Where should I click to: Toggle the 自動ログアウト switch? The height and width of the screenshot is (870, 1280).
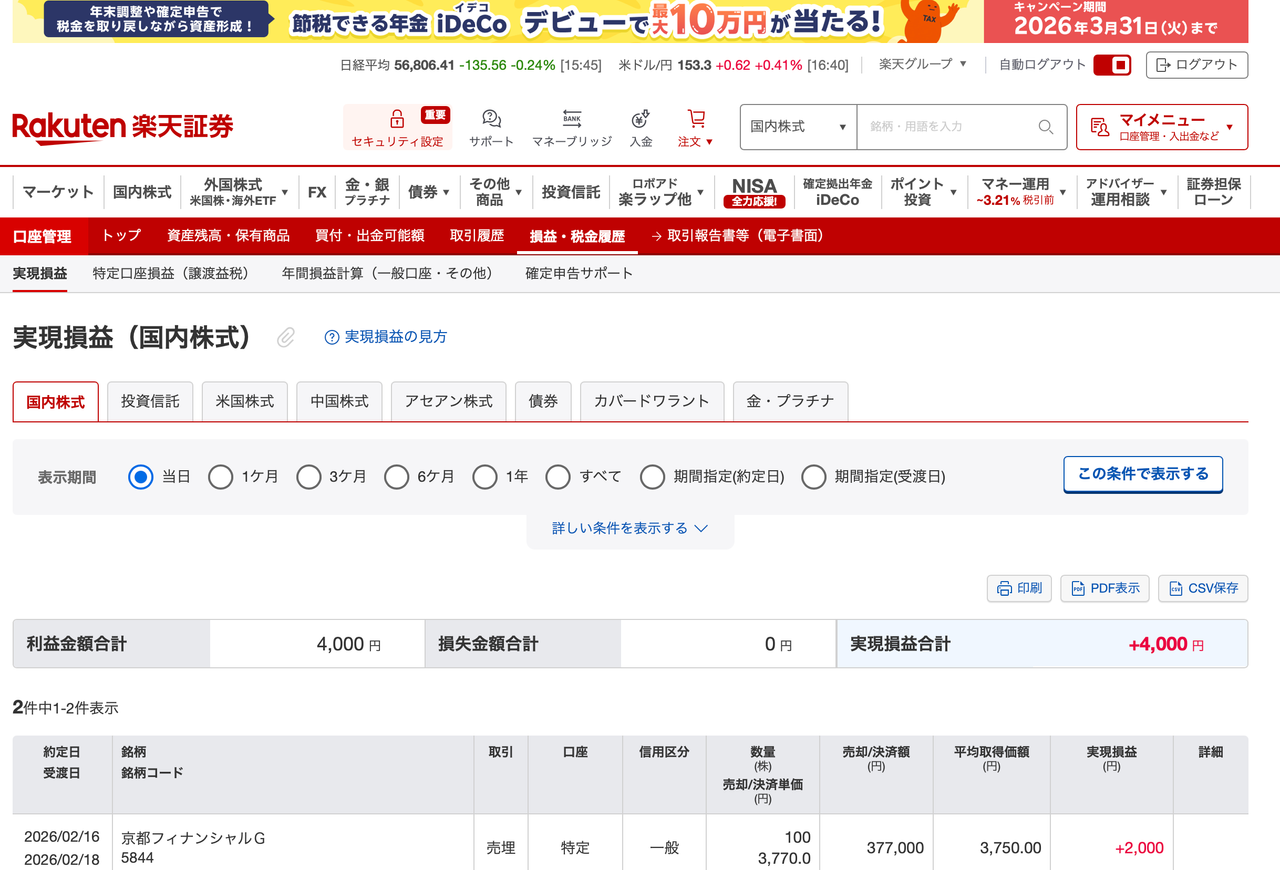(1113, 64)
